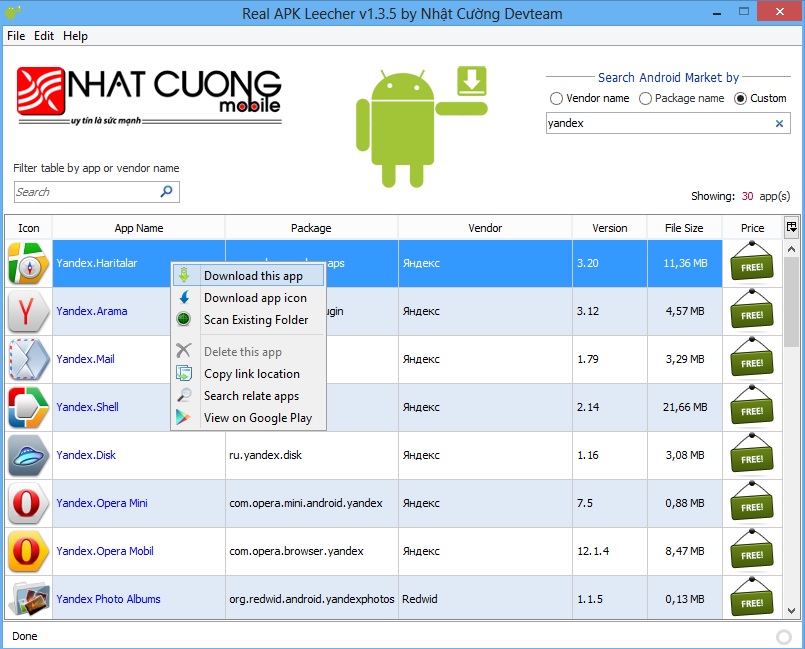Select the Yandex.Mail app name
Viewport: 805px width, 649px height.
(x=85, y=359)
